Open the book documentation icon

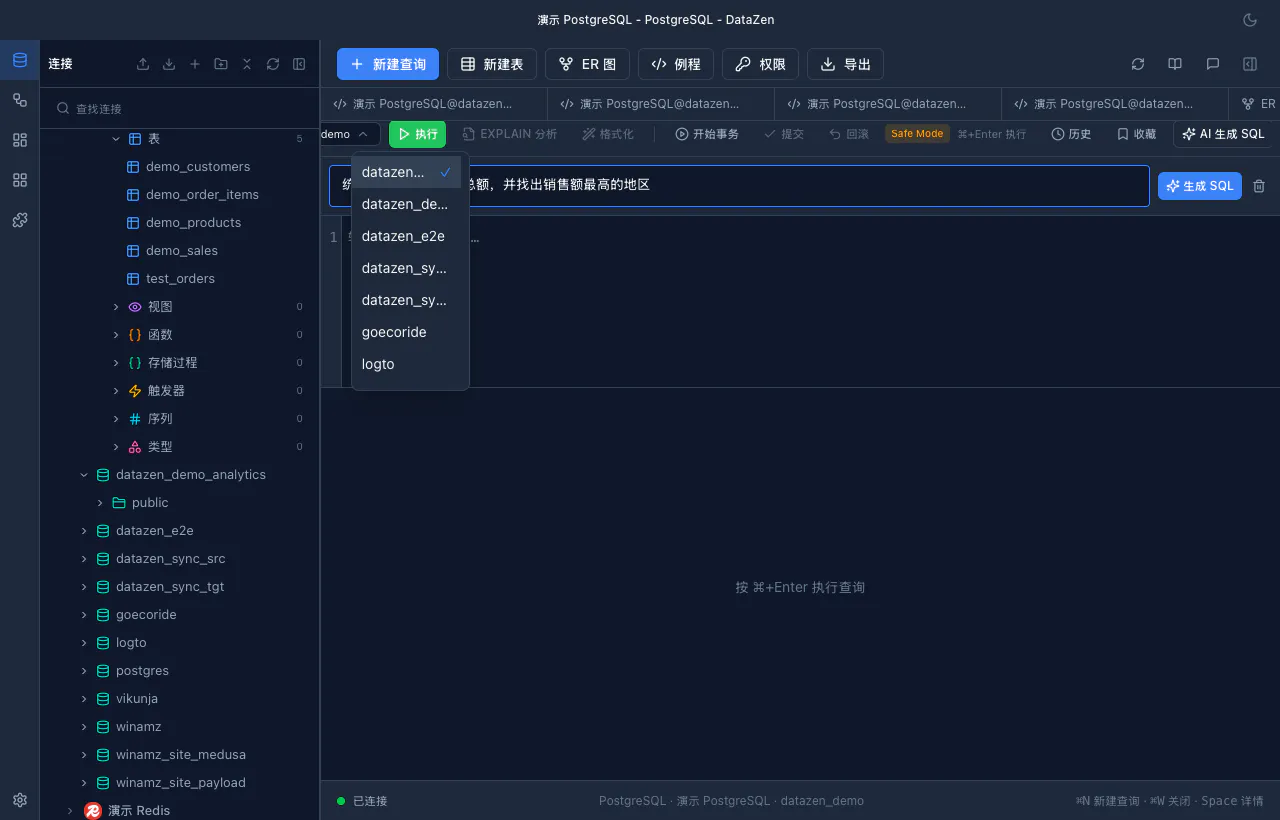(1175, 64)
